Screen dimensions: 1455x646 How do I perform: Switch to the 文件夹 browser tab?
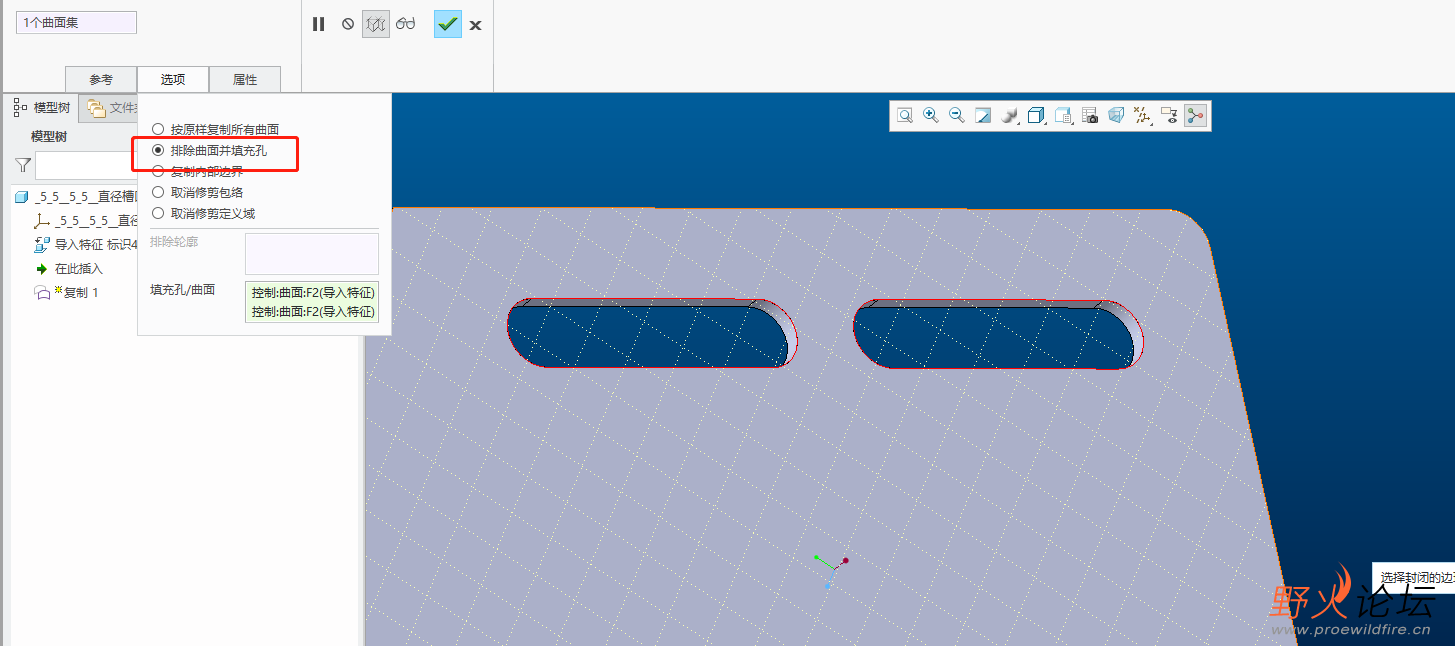click(x=108, y=108)
